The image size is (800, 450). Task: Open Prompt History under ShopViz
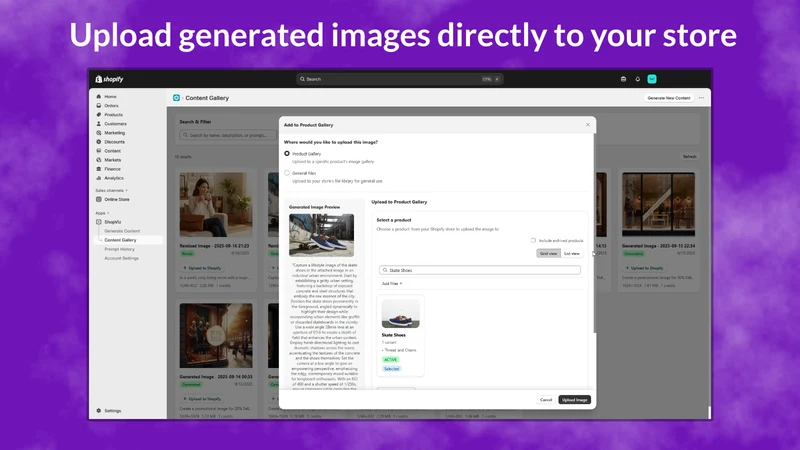(x=119, y=249)
